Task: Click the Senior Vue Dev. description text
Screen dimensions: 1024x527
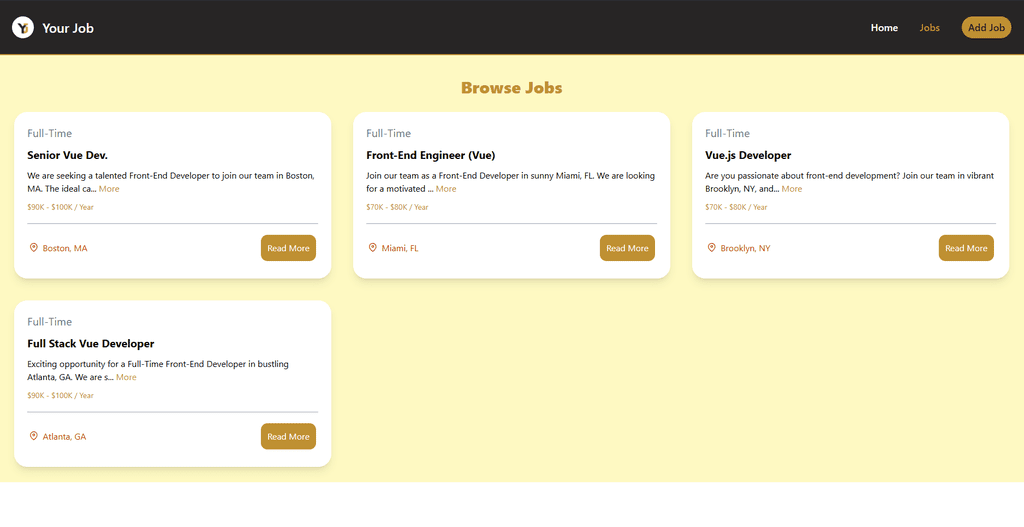Action: click(x=170, y=182)
